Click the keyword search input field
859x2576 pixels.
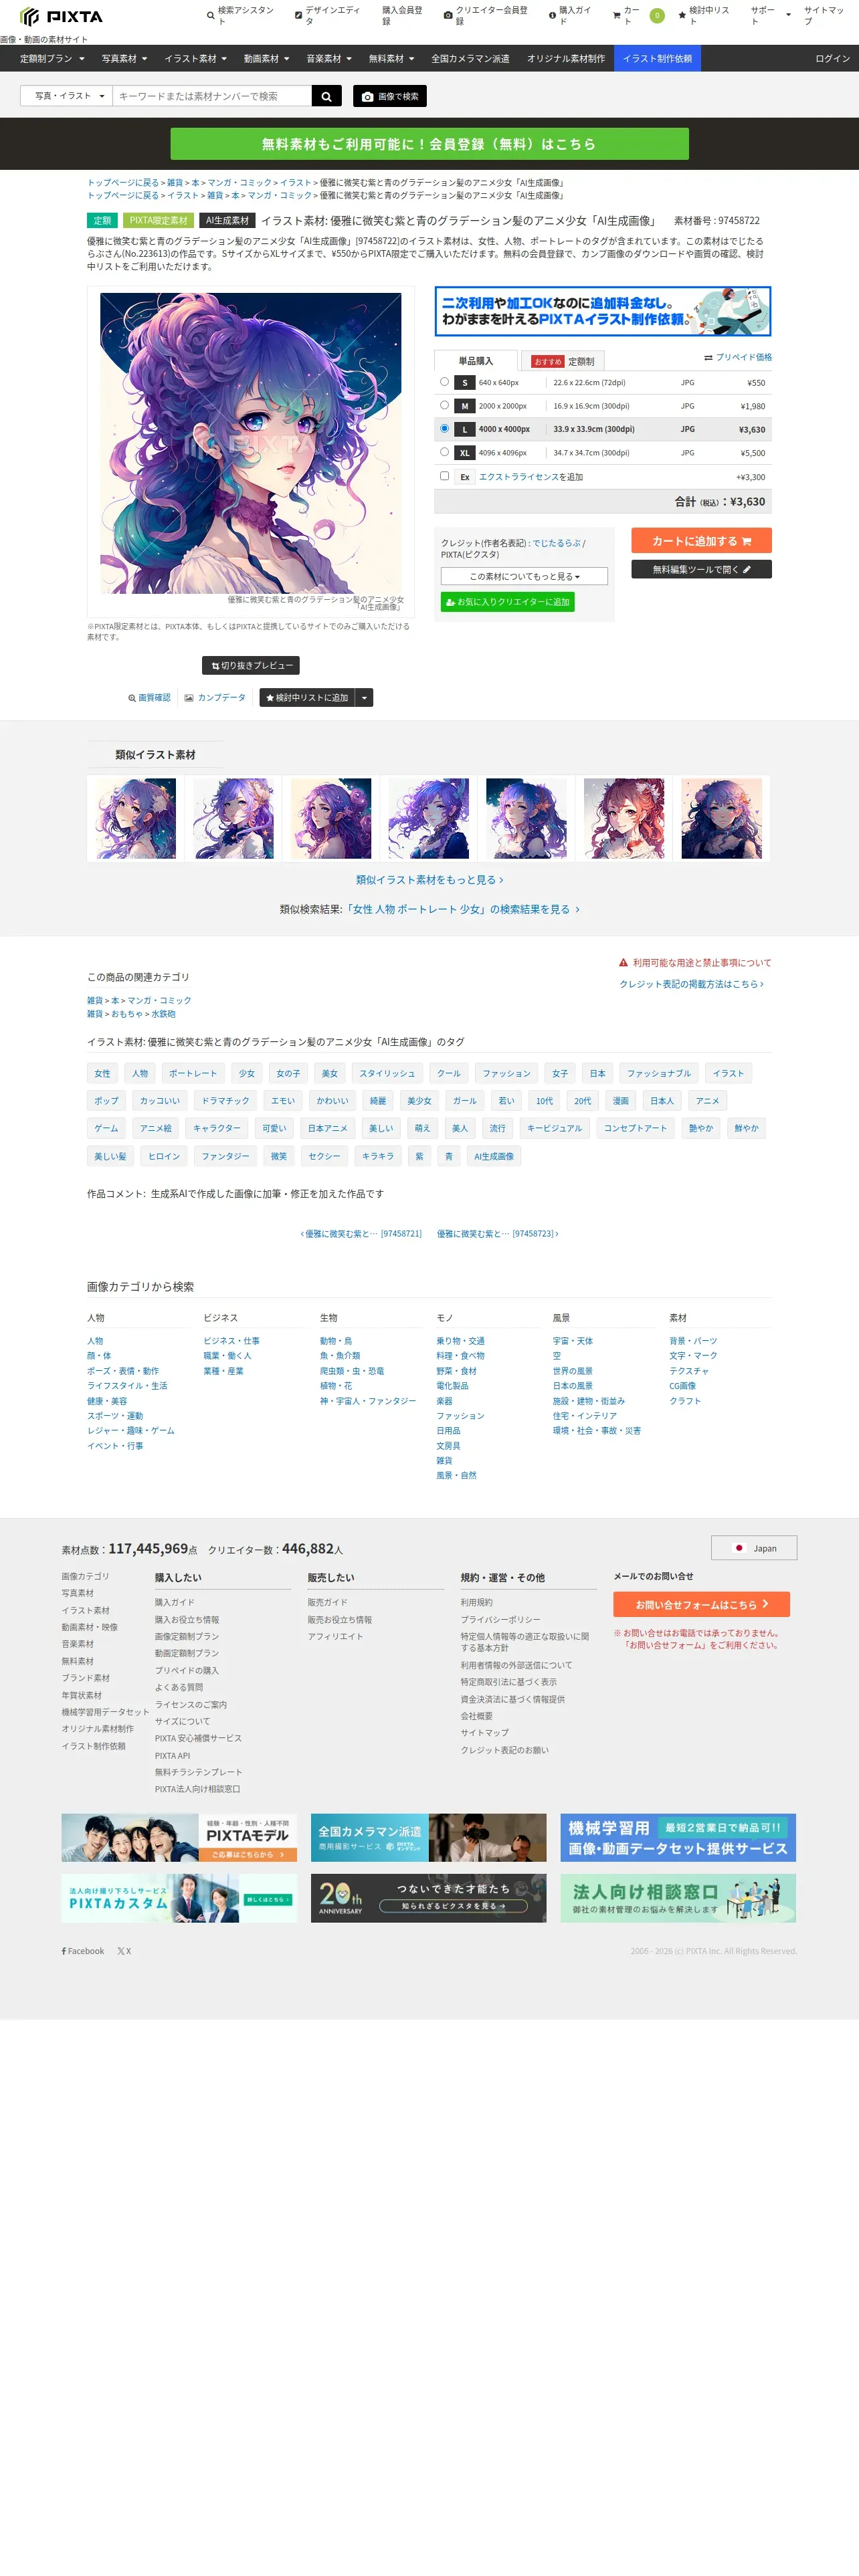tap(212, 96)
